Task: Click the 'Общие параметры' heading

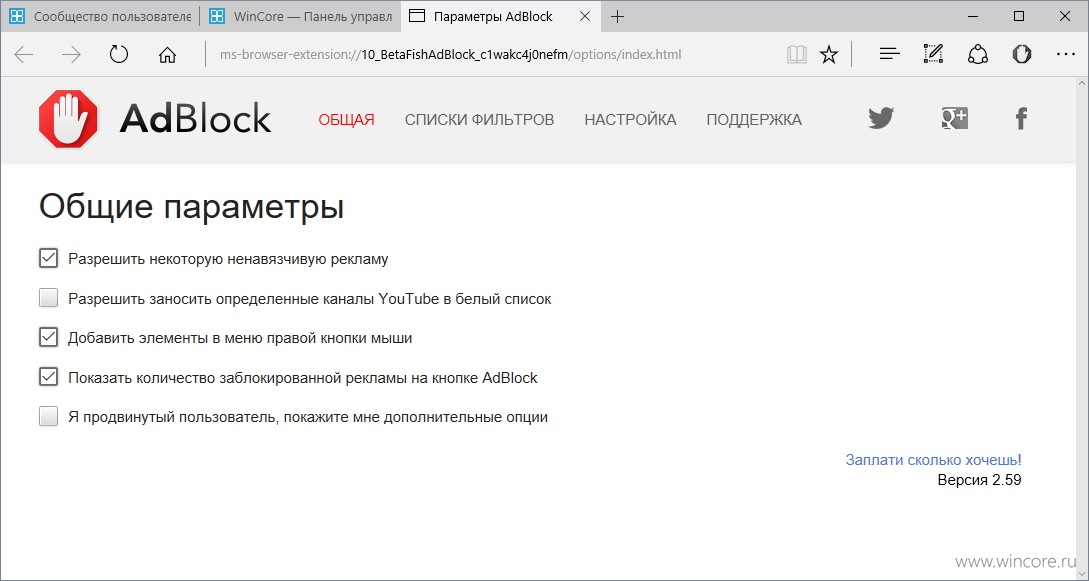Action: click(191, 207)
